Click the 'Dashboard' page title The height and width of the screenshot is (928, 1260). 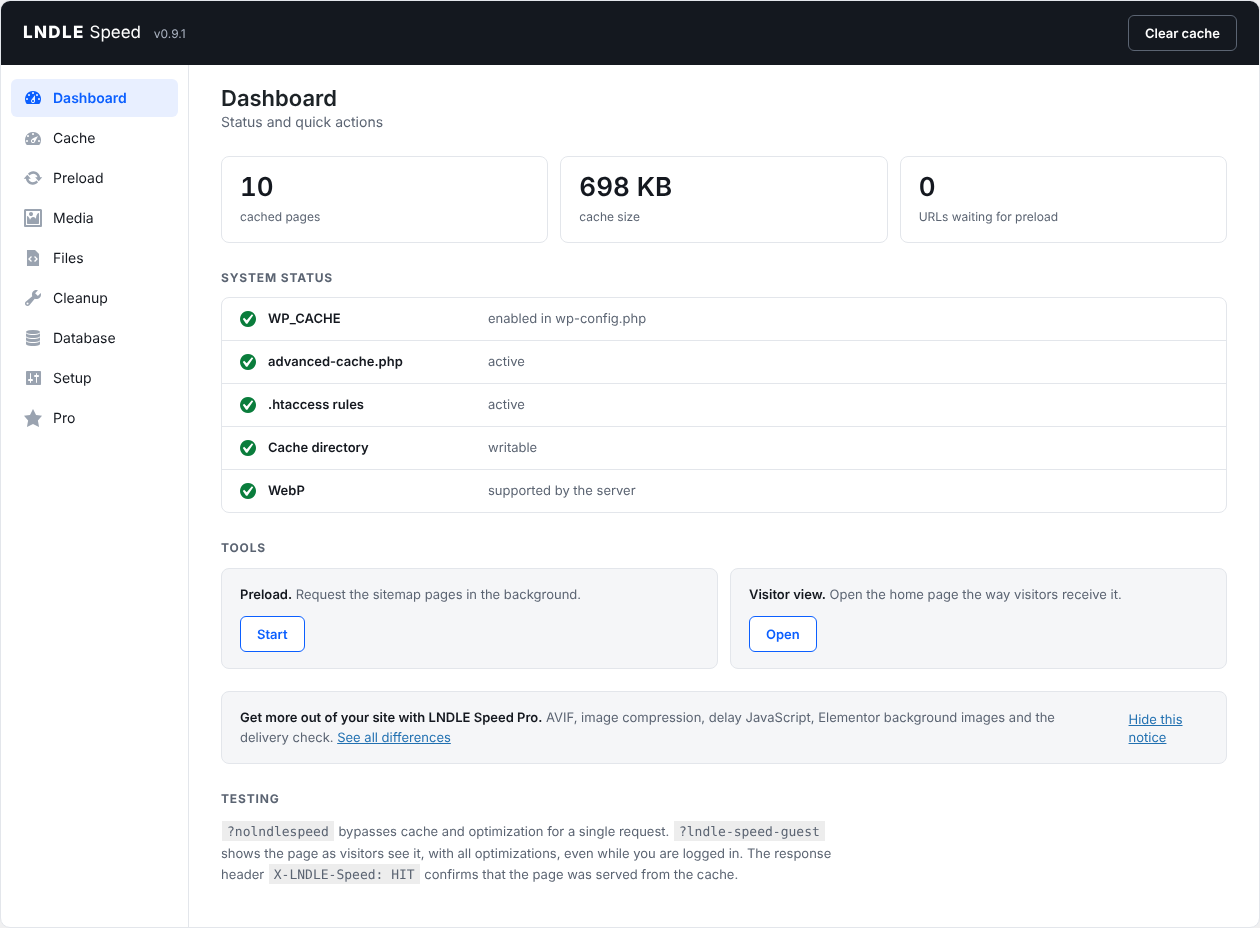279,98
